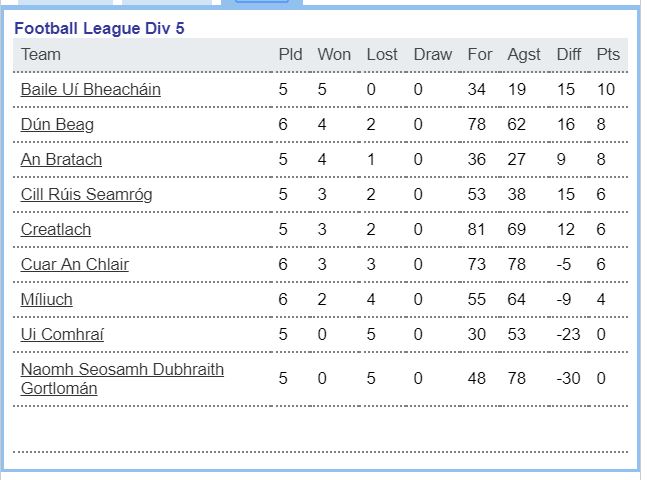This screenshot has height=480, width=648.
Task: Open the Dún Beag team link
Action: click(x=57, y=124)
